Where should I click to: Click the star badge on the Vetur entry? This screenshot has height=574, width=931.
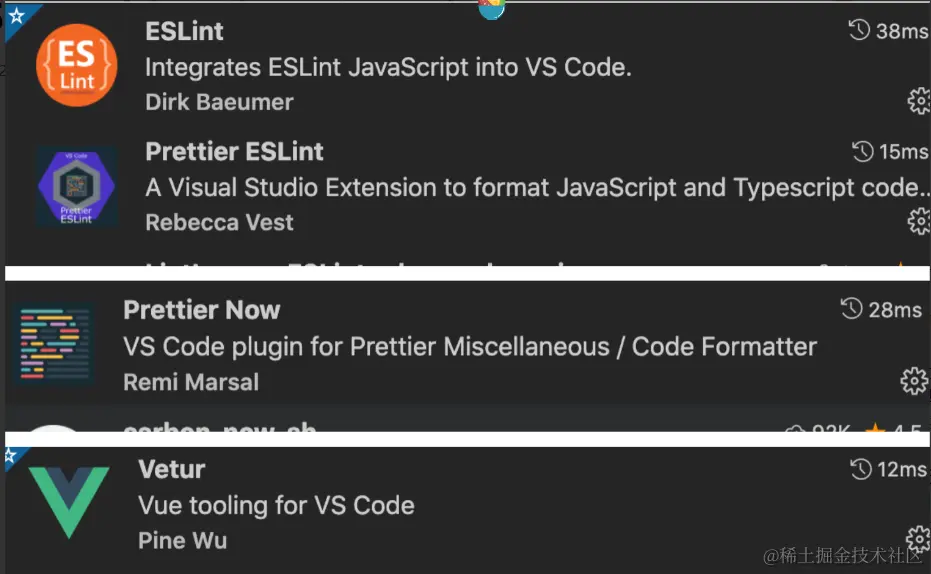[x=12, y=457]
